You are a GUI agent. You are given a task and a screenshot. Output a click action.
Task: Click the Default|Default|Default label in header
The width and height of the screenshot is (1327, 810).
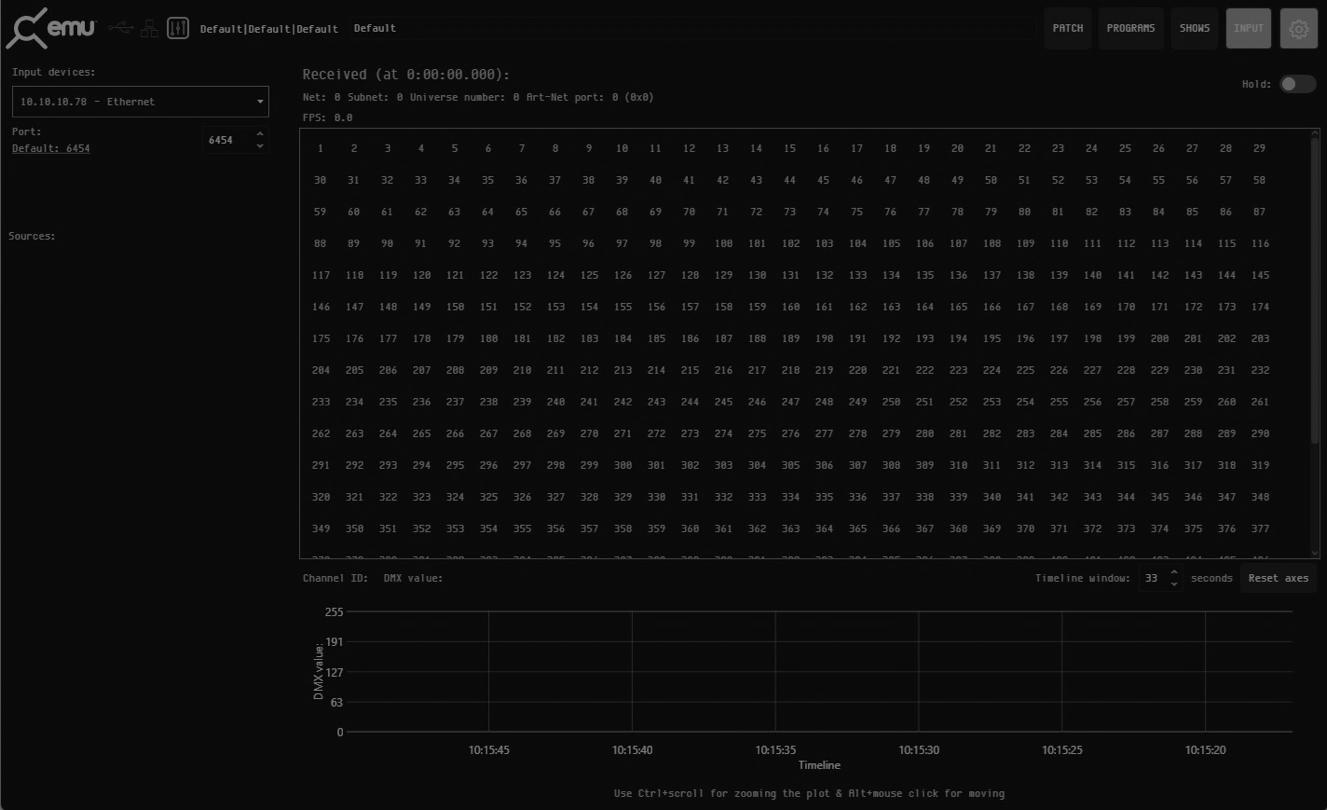269,29
